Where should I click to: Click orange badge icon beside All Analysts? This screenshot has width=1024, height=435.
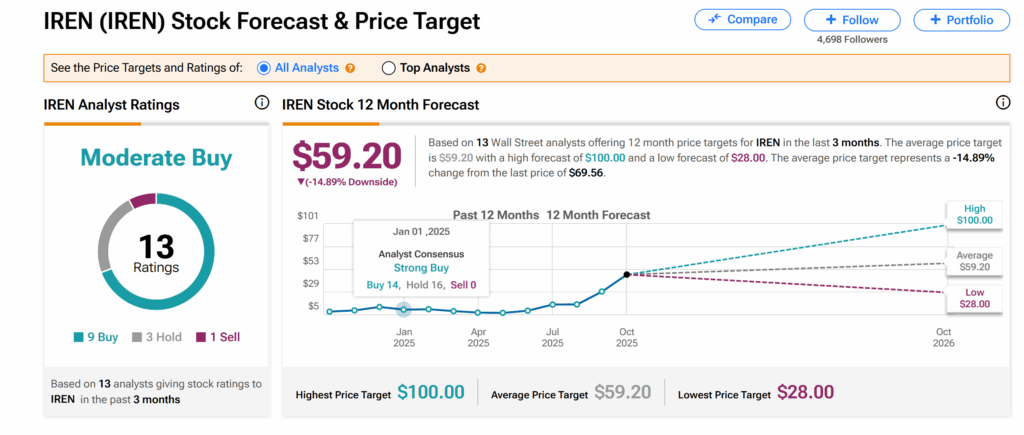coord(350,68)
